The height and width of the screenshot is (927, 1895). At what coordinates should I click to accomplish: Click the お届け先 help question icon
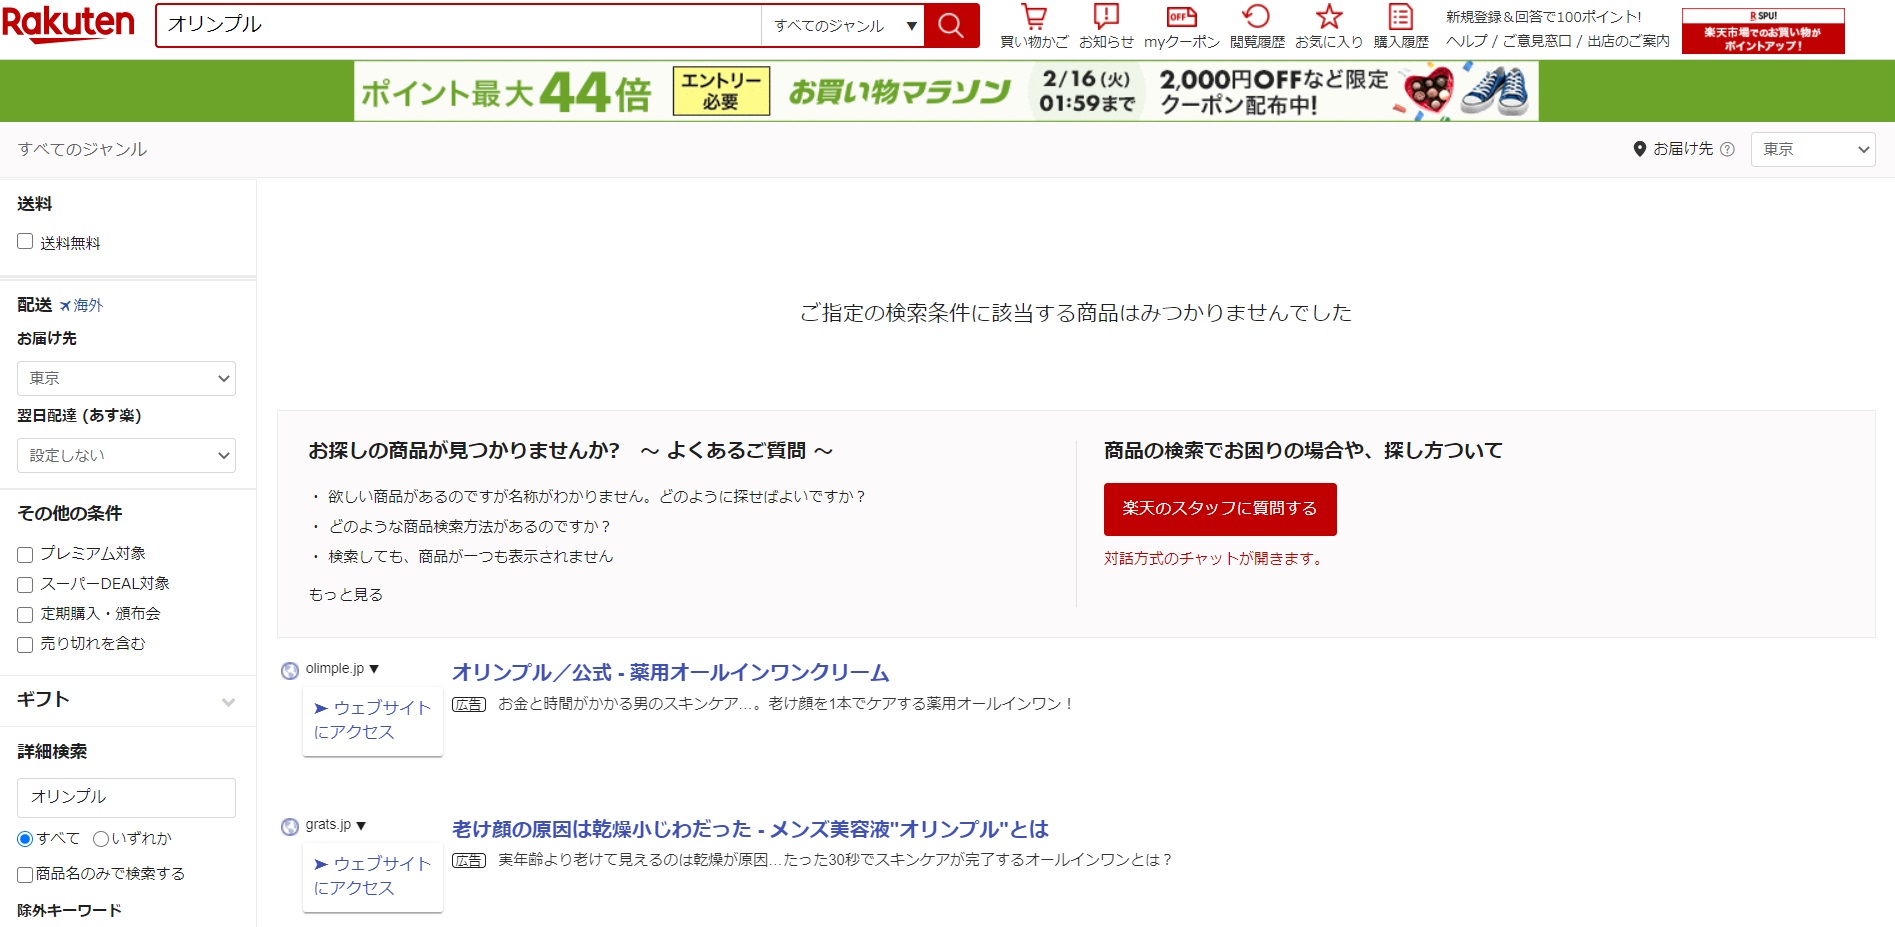pos(1727,149)
